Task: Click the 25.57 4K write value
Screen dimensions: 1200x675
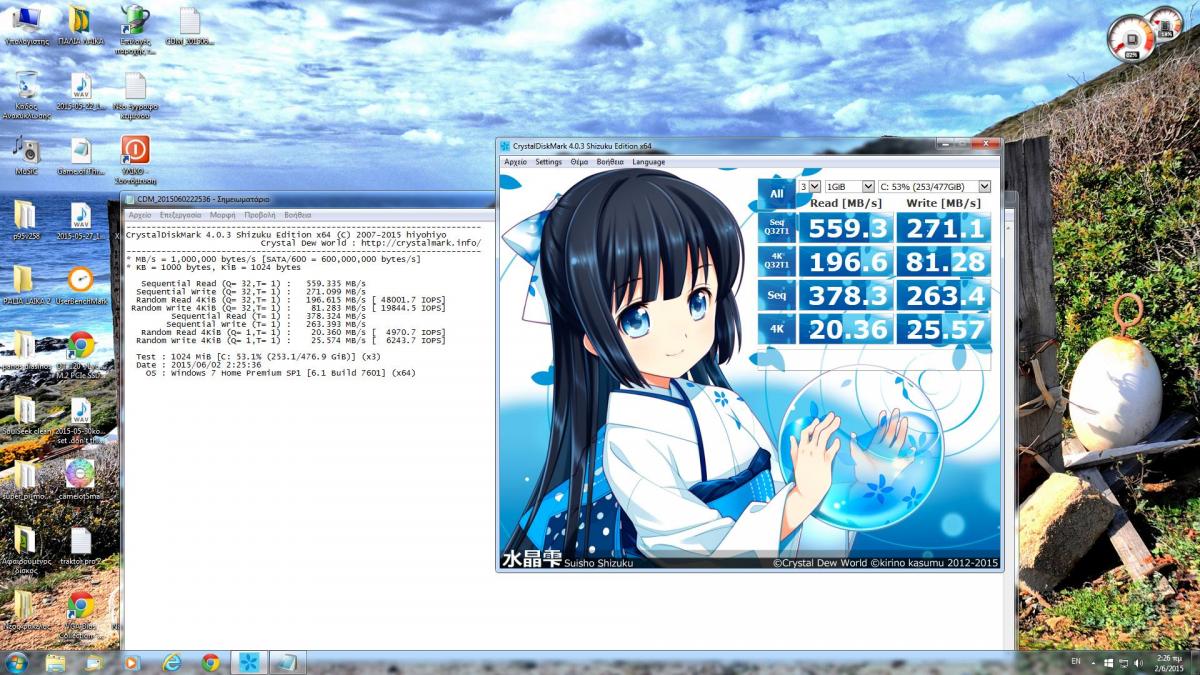Action: [x=943, y=329]
